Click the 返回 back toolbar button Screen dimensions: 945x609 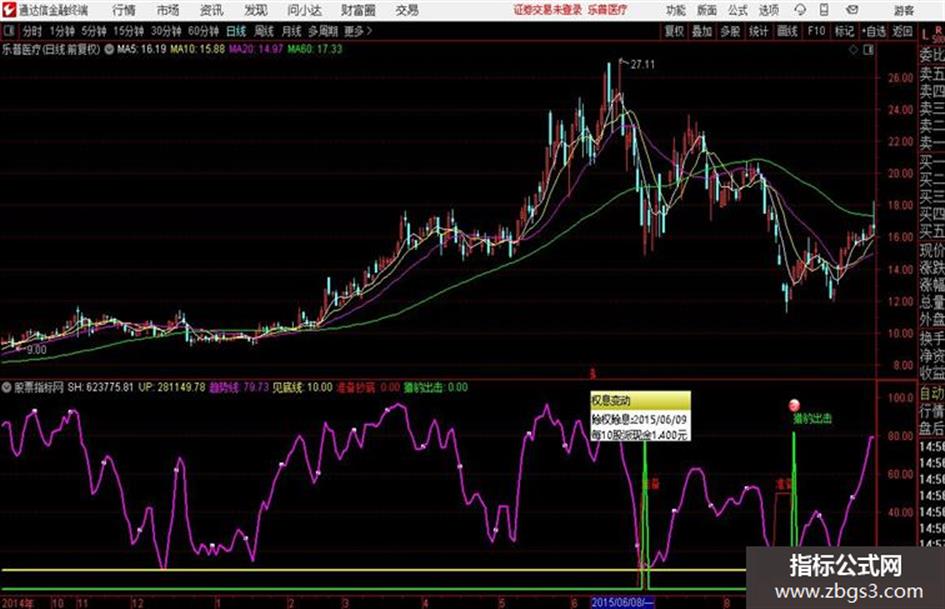click(902, 31)
